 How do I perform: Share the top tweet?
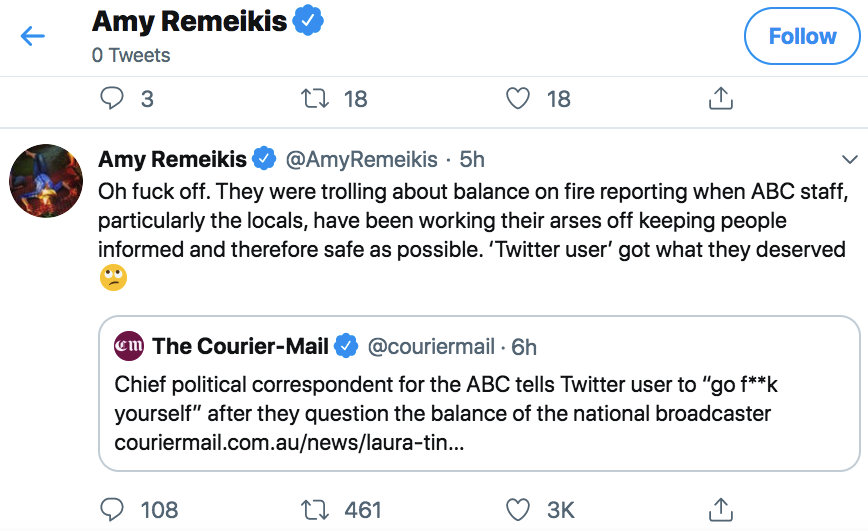720,98
